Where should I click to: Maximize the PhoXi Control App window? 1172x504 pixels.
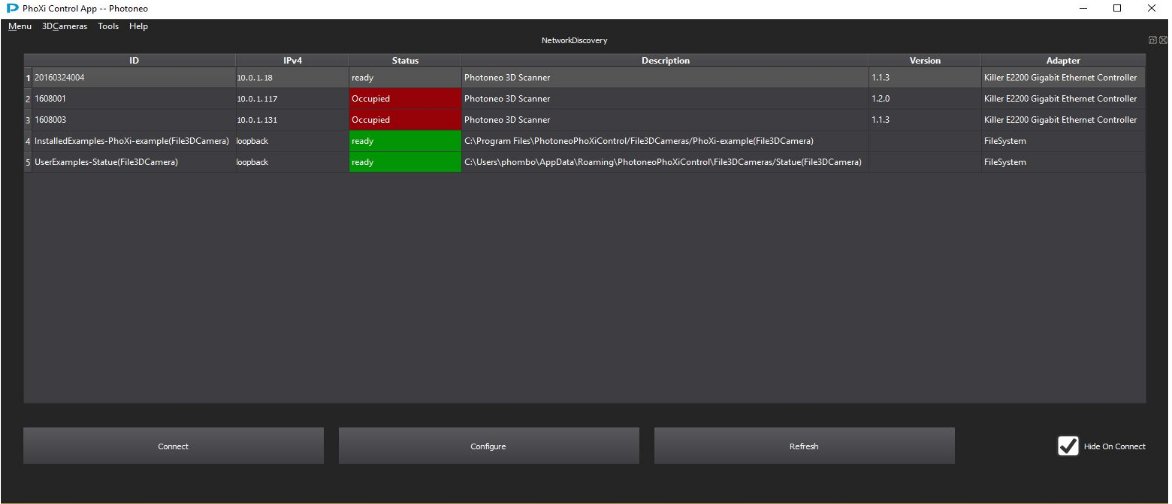pyautogui.click(x=1117, y=8)
